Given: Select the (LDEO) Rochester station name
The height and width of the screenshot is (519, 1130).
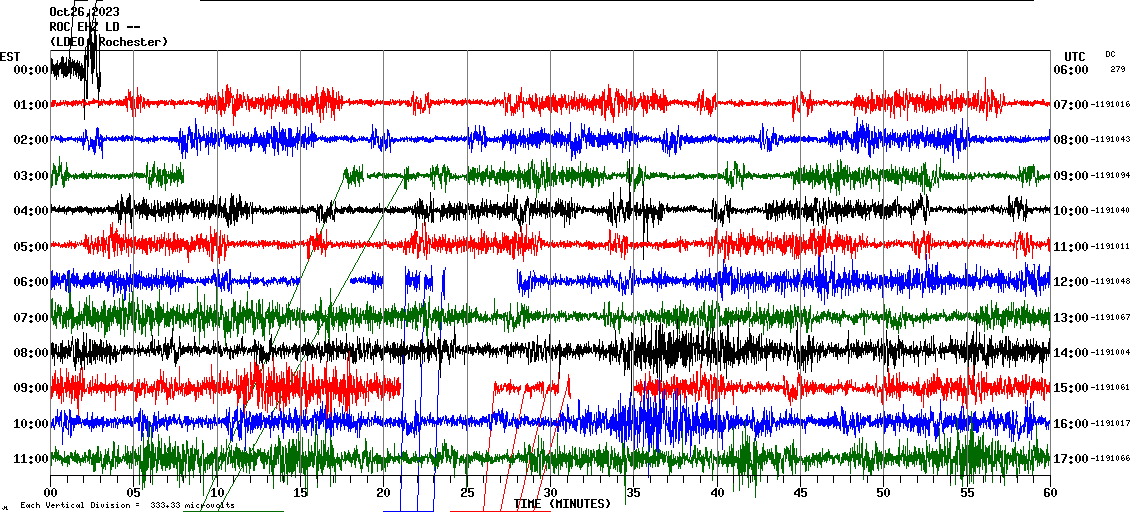Looking at the screenshot, I should click(108, 42).
